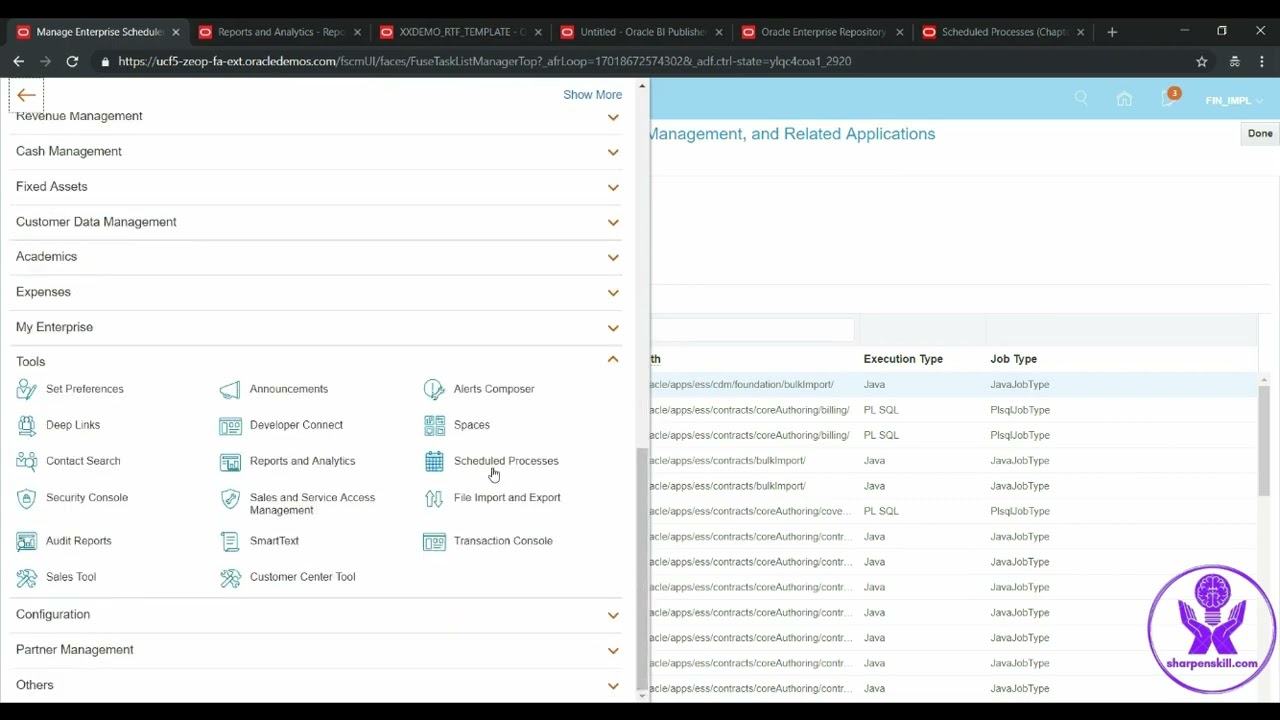Open the File Import and Export link

click(x=507, y=497)
